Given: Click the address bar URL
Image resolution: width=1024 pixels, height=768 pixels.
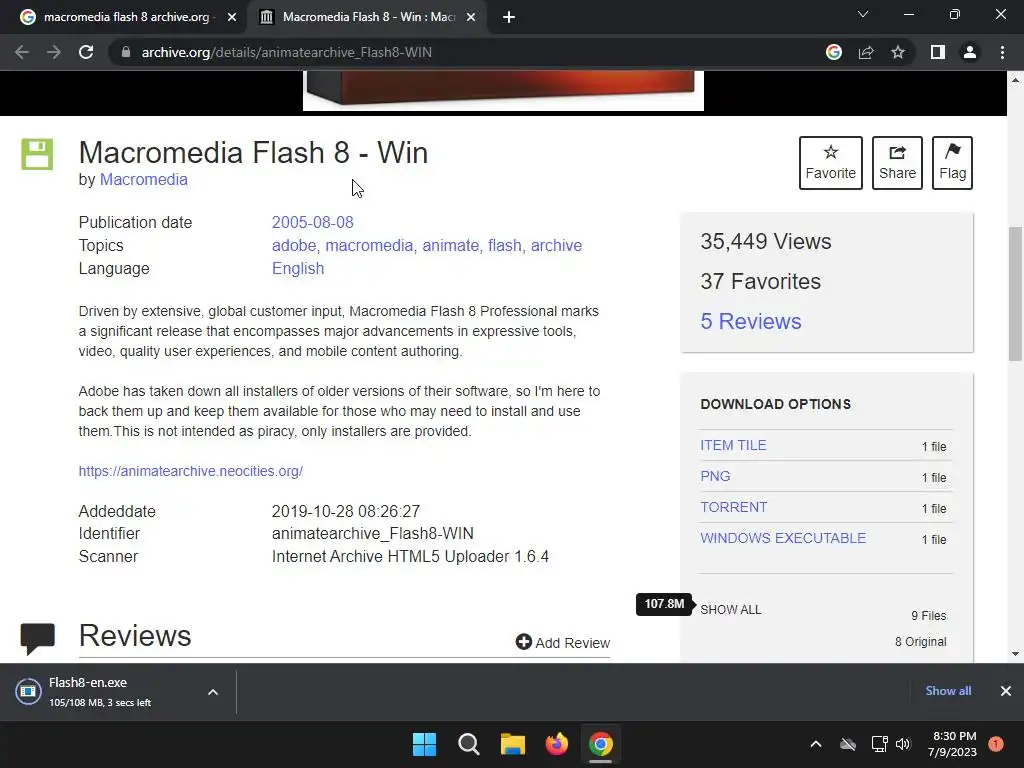Looking at the screenshot, I should pos(287,52).
